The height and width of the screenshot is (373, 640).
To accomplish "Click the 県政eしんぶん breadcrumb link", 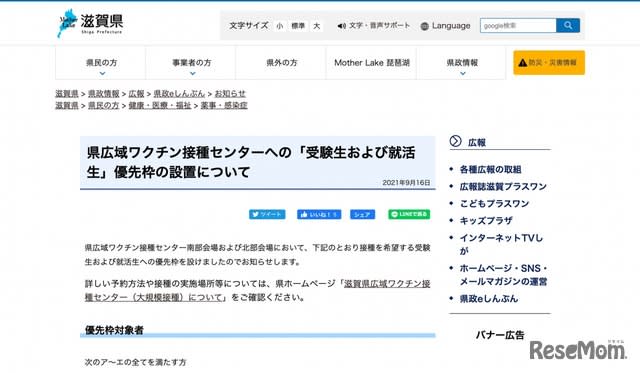I will point(179,93).
